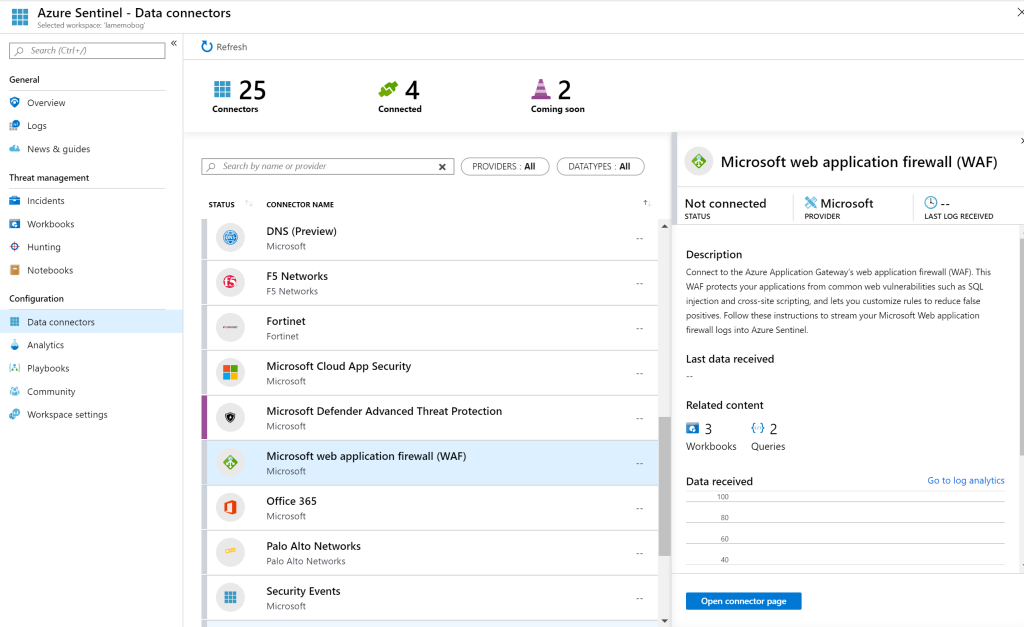Click the Refresh icon in toolbar
This screenshot has height=627, width=1024.
point(207,46)
